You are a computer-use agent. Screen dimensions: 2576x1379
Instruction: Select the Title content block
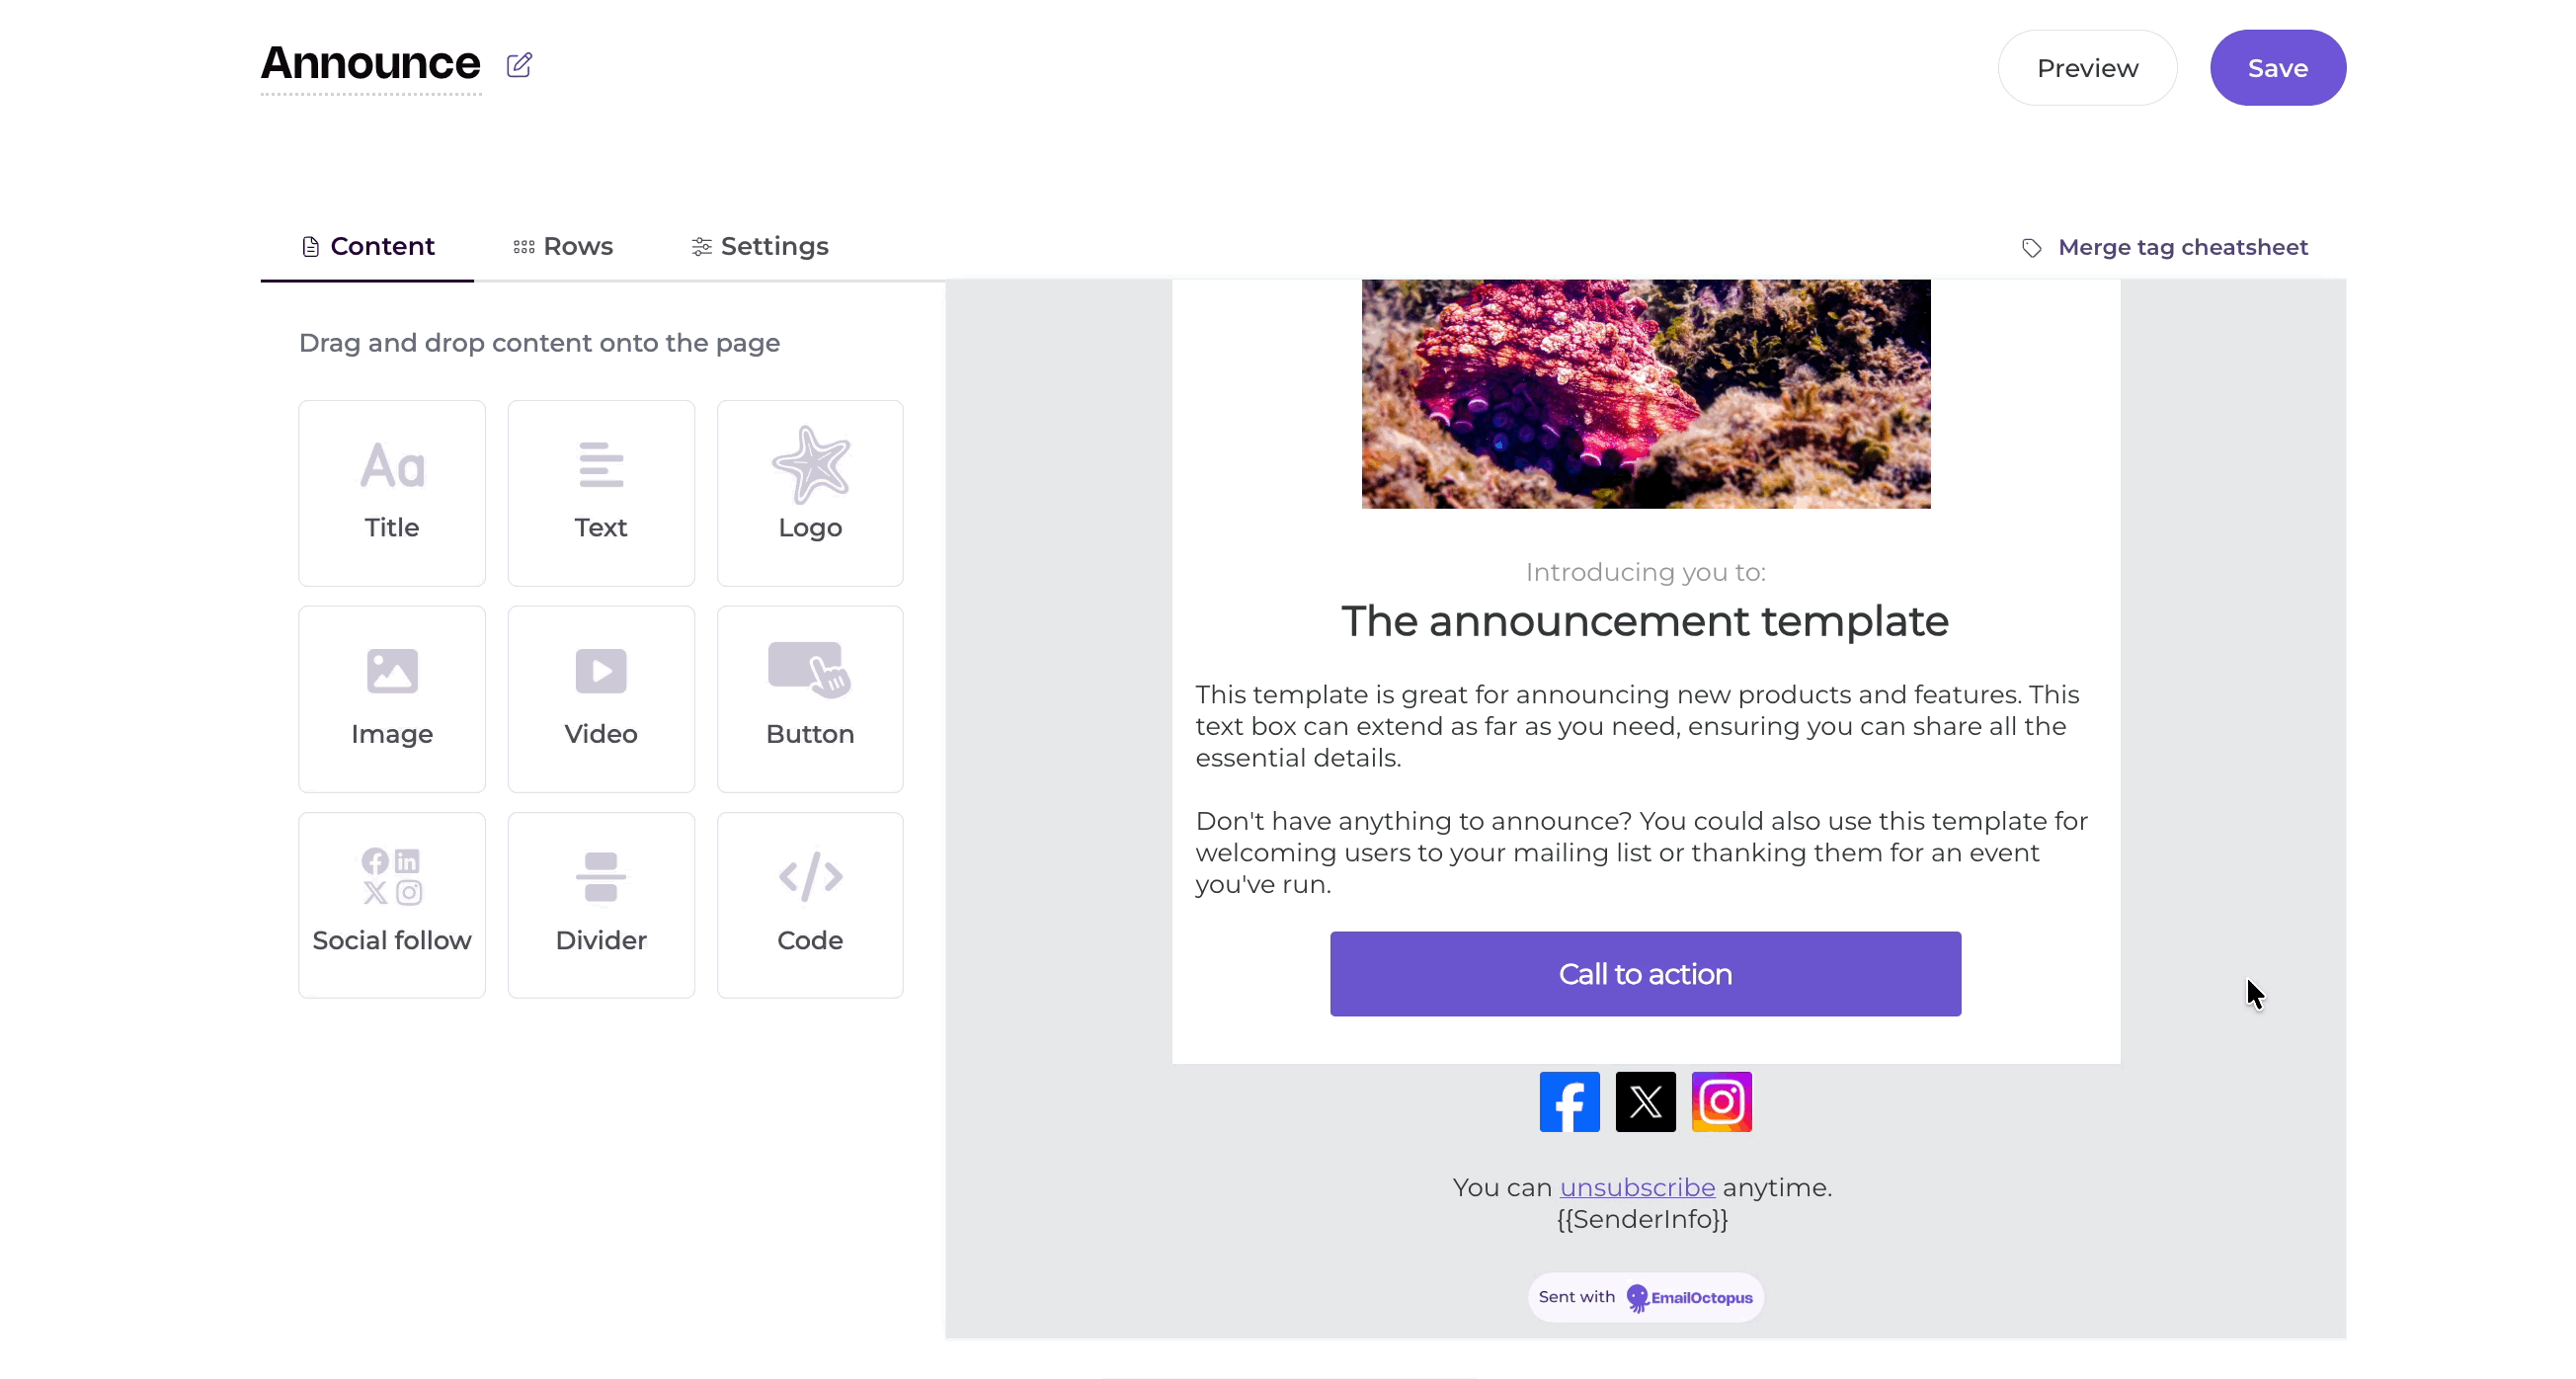[x=391, y=492]
